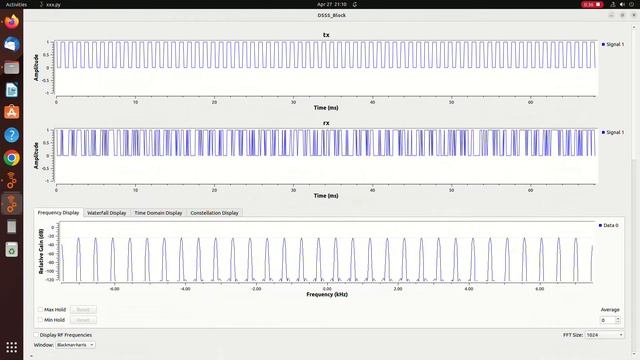This screenshot has height=360, width=640.
Task: Close the DSSS_Block window
Action: coord(634,15)
